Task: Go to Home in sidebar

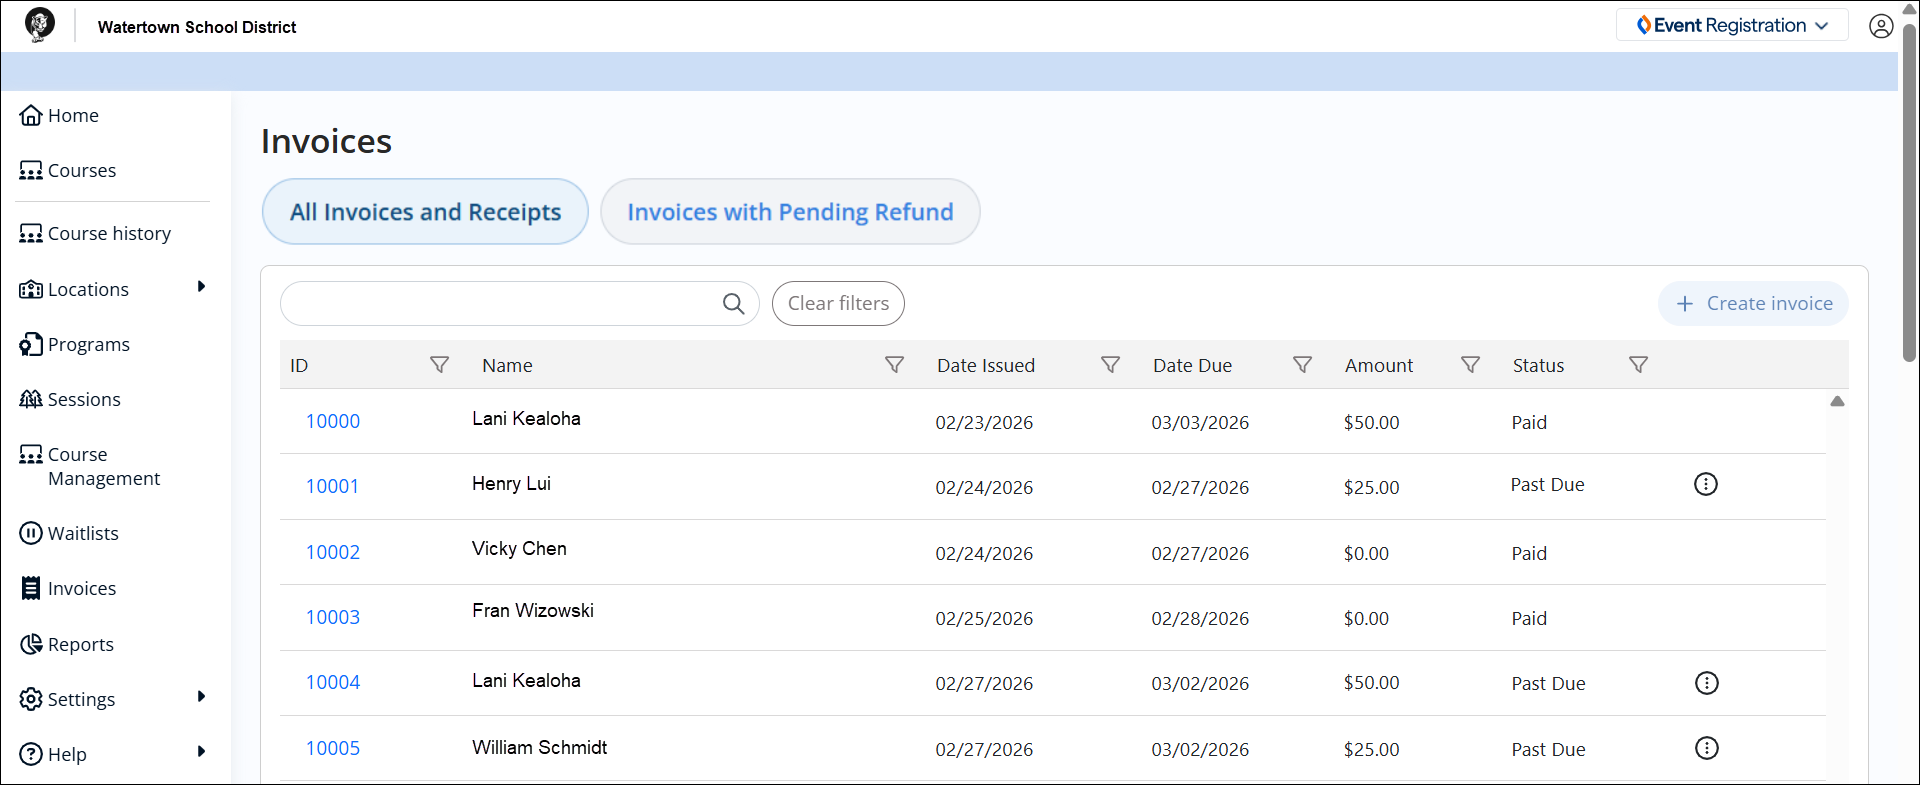Action: point(73,116)
